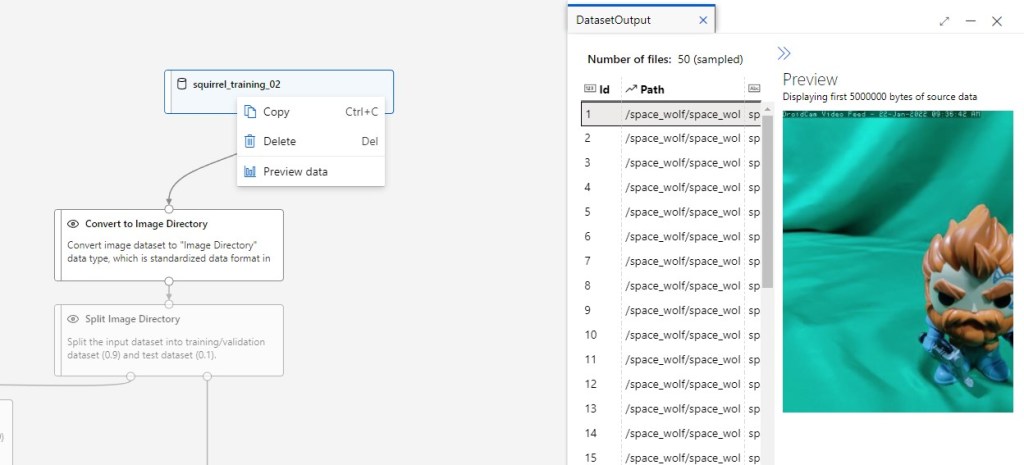Select row with Id 12 in the file table
The height and width of the screenshot is (465, 1024).
click(x=671, y=384)
